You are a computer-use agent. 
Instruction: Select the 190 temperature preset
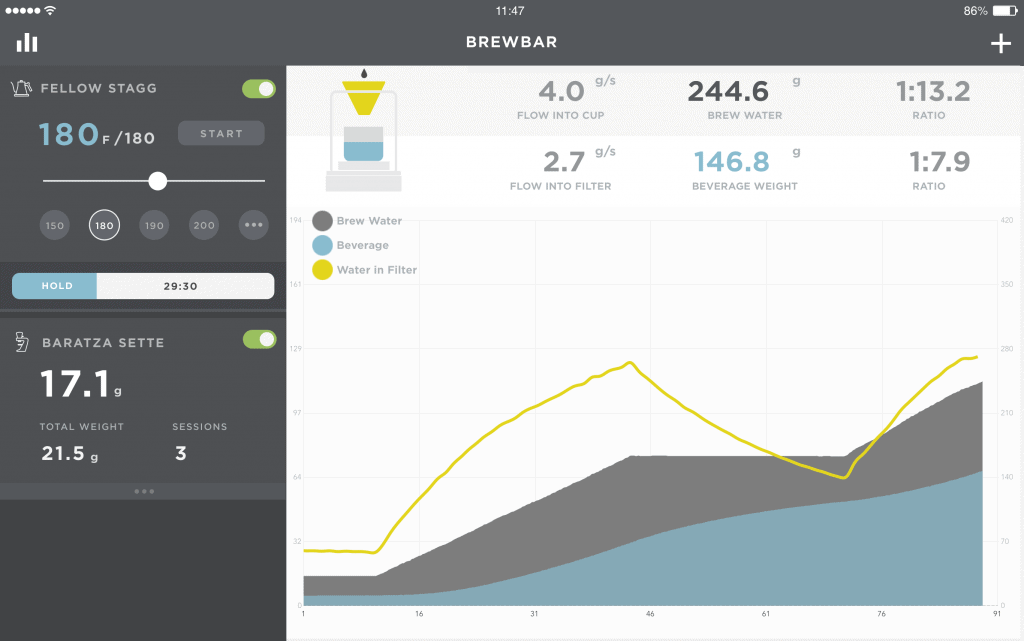[154, 225]
